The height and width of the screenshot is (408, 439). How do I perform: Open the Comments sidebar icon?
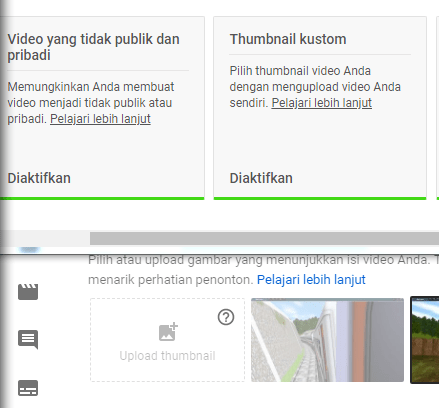click(x=28, y=339)
